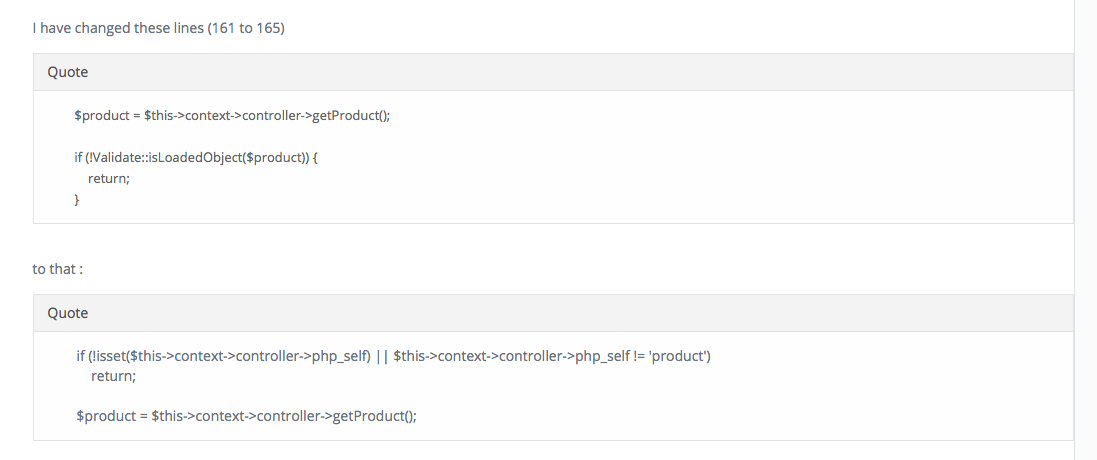Click the '!=' operator before 'product'
This screenshot has width=1097, height=460.
tap(639, 357)
